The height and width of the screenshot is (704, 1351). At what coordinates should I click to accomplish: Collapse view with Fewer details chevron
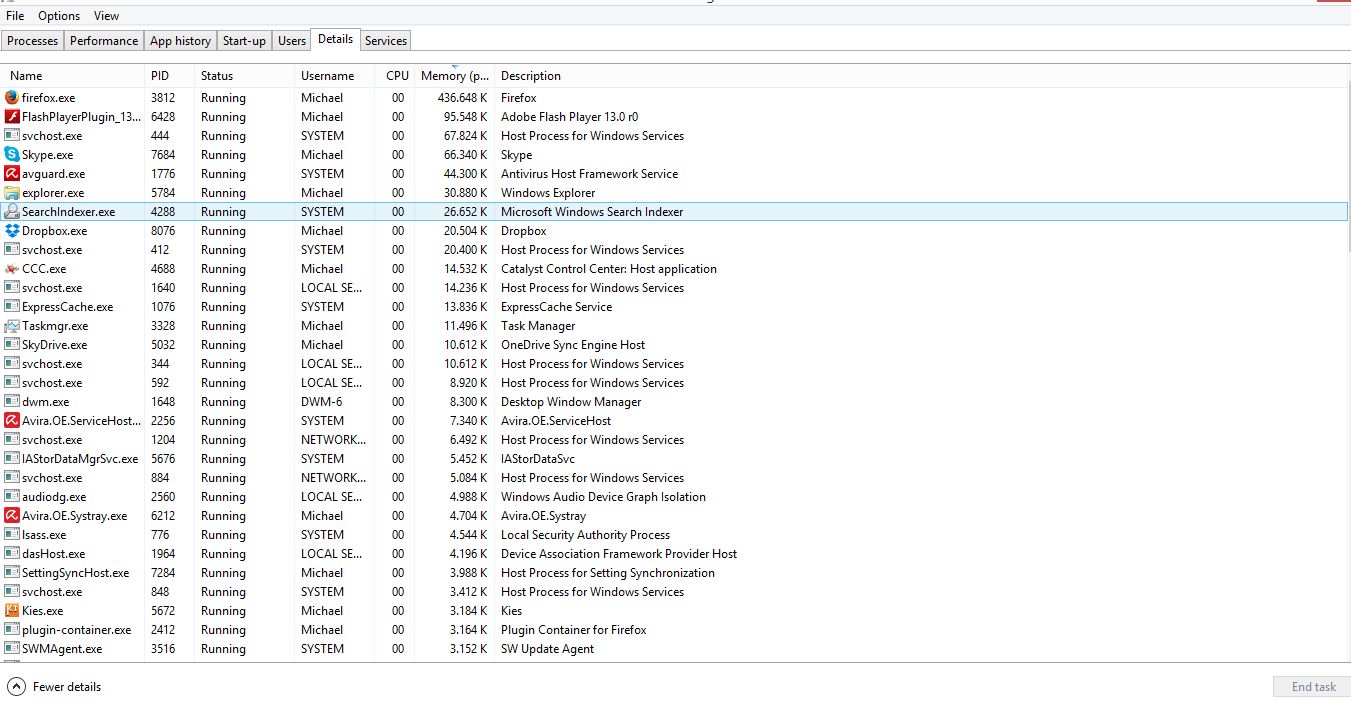tap(16, 687)
